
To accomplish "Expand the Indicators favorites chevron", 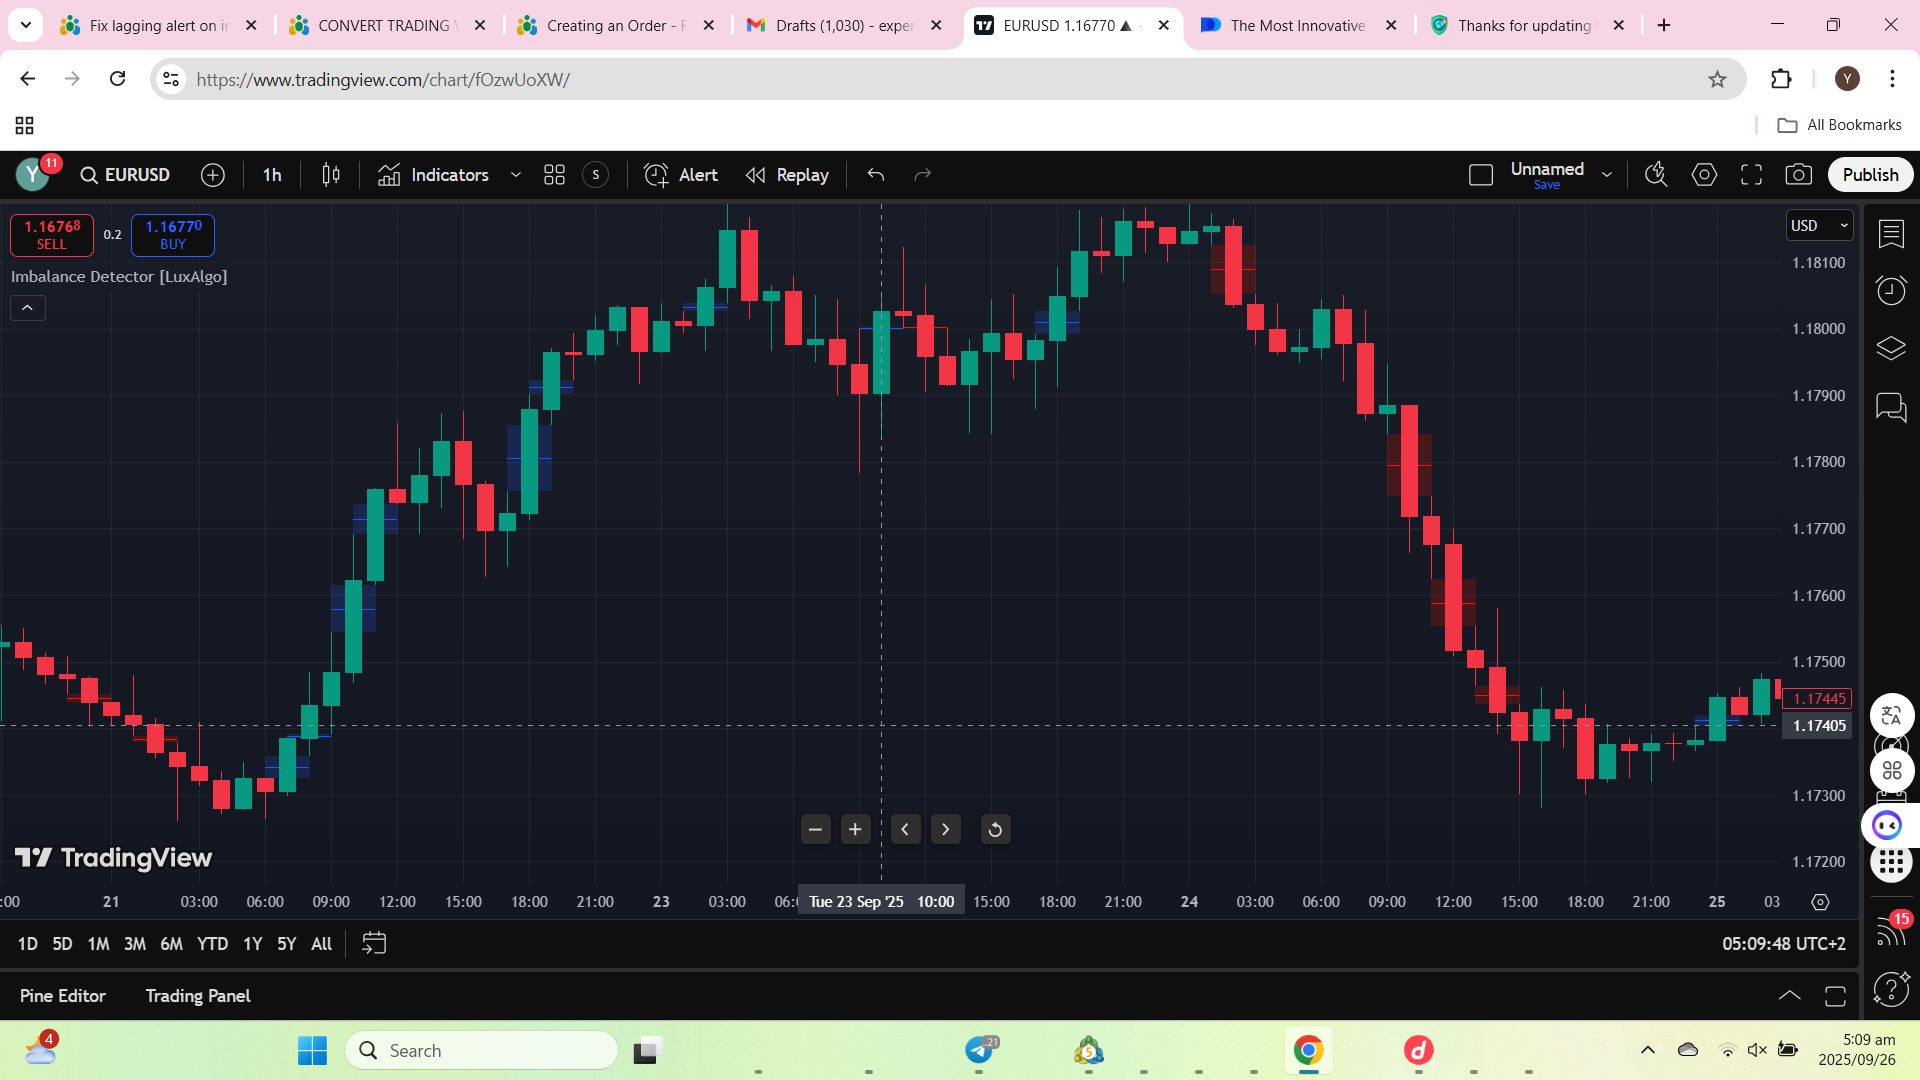I will (516, 175).
